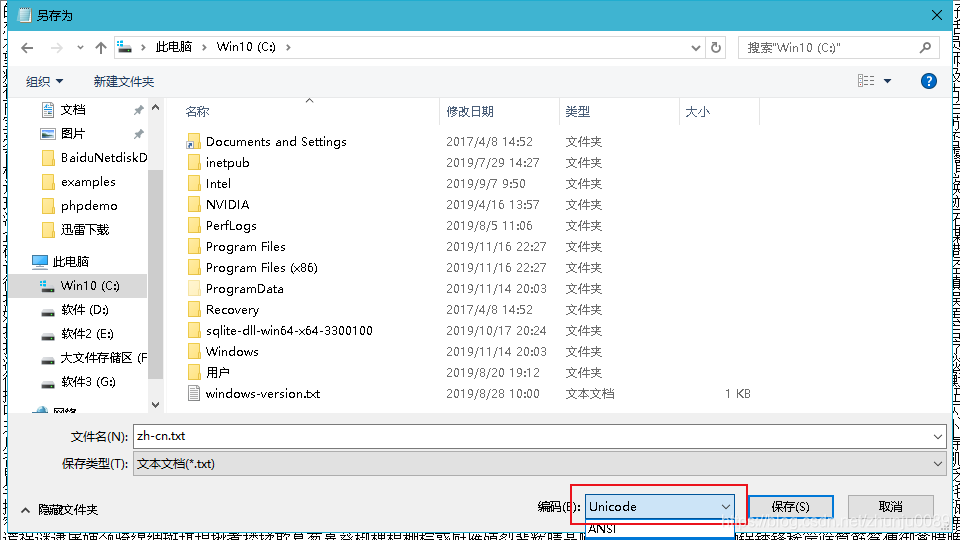Viewport: 960px width, 540px height.
Task: Expand chevron after 此电脑 breadcrumb
Action: (x=204, y=47)
